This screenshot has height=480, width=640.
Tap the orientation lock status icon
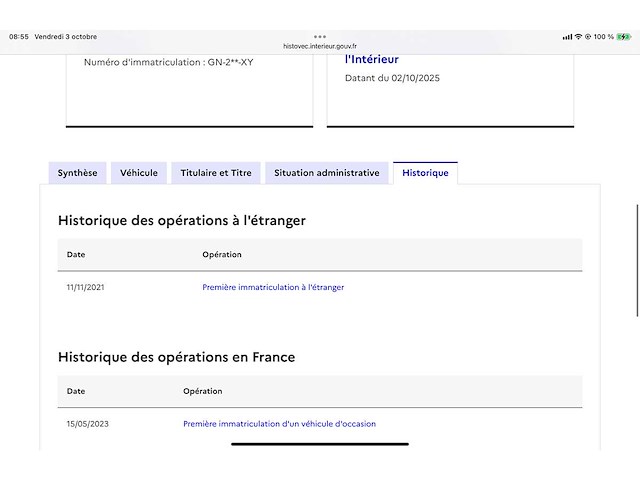(x=588, y=37)
